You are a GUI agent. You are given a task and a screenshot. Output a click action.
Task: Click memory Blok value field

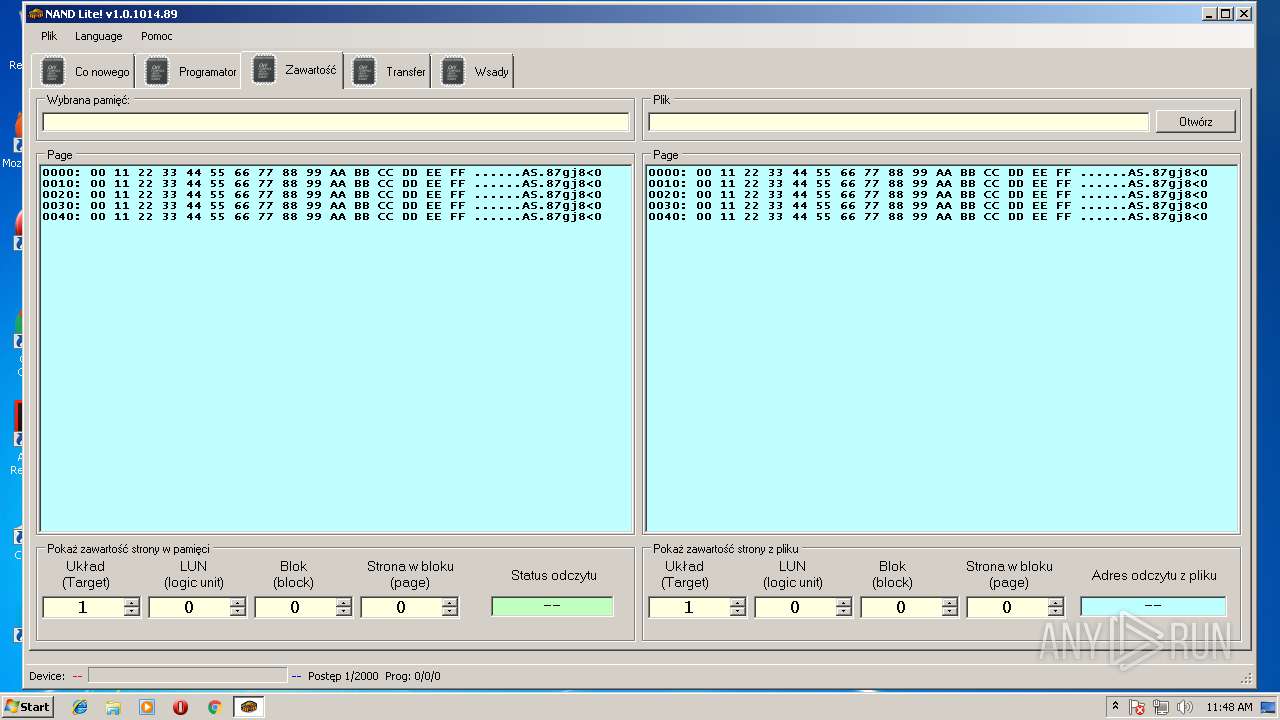(295, 607)
